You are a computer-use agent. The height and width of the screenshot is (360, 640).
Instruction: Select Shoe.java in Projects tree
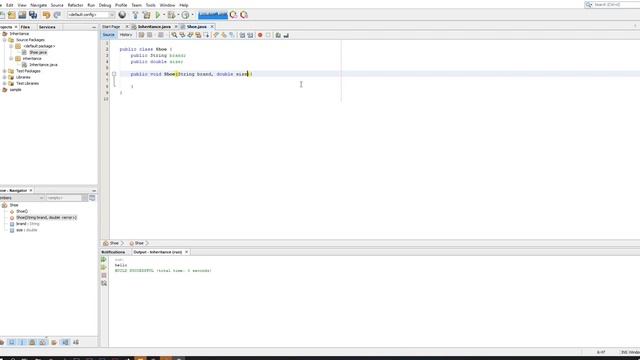[38, 52]
